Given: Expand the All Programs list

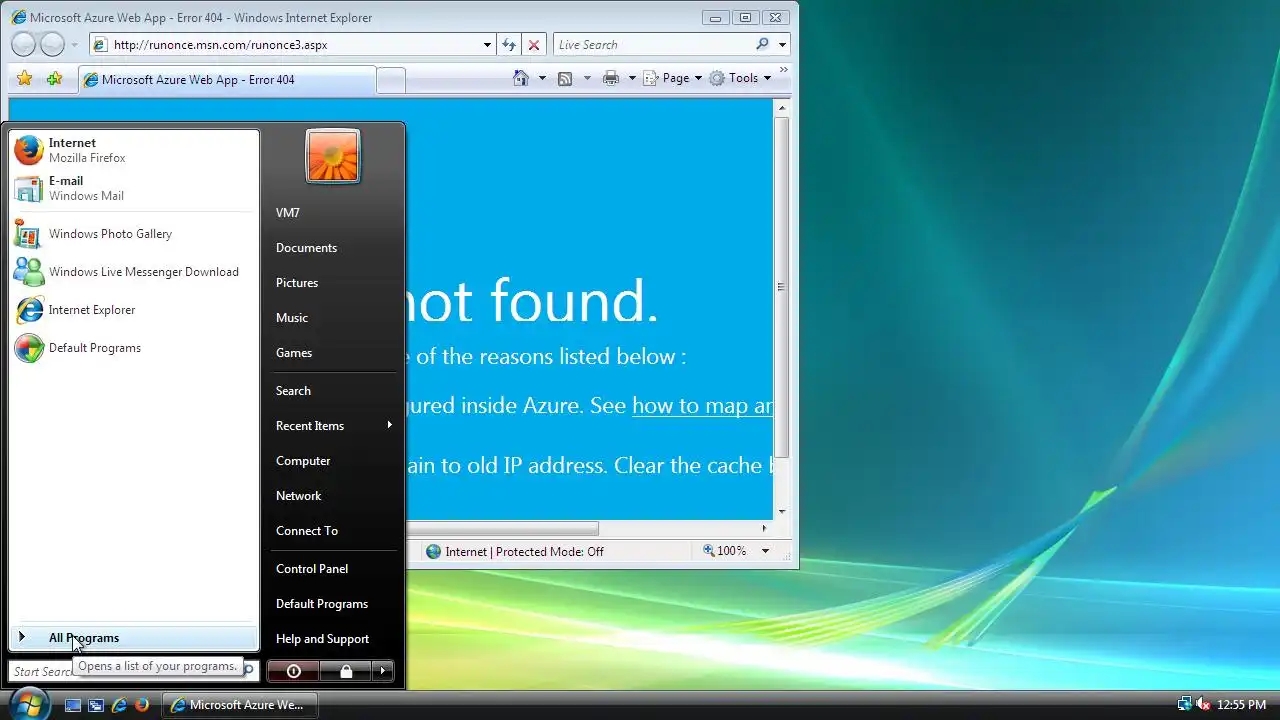Looking at the screenshot, I should coord(134,638).
